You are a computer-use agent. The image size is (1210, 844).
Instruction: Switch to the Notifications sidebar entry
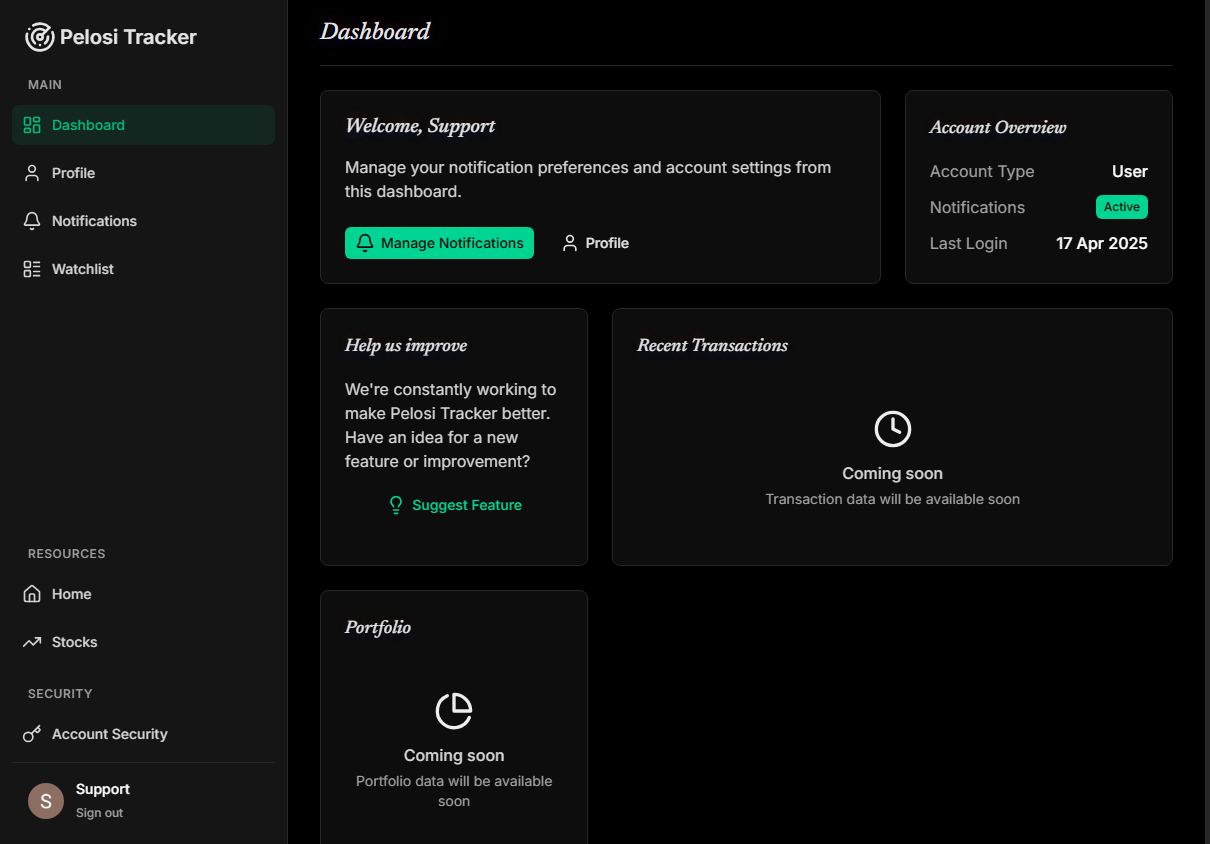click(96, 221)
